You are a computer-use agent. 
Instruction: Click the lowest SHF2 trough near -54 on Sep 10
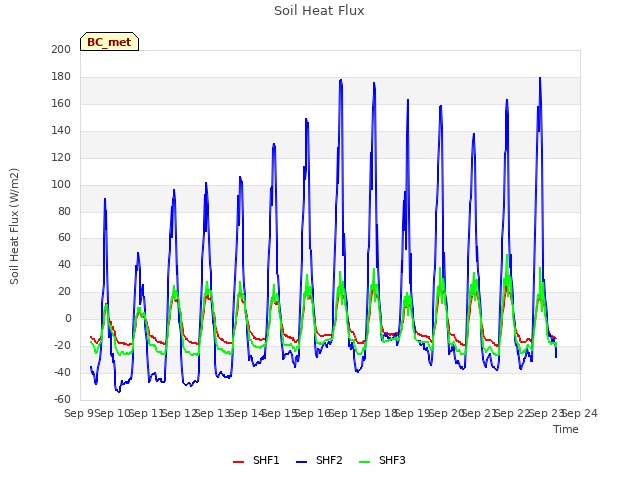click(x=118, y=392)
